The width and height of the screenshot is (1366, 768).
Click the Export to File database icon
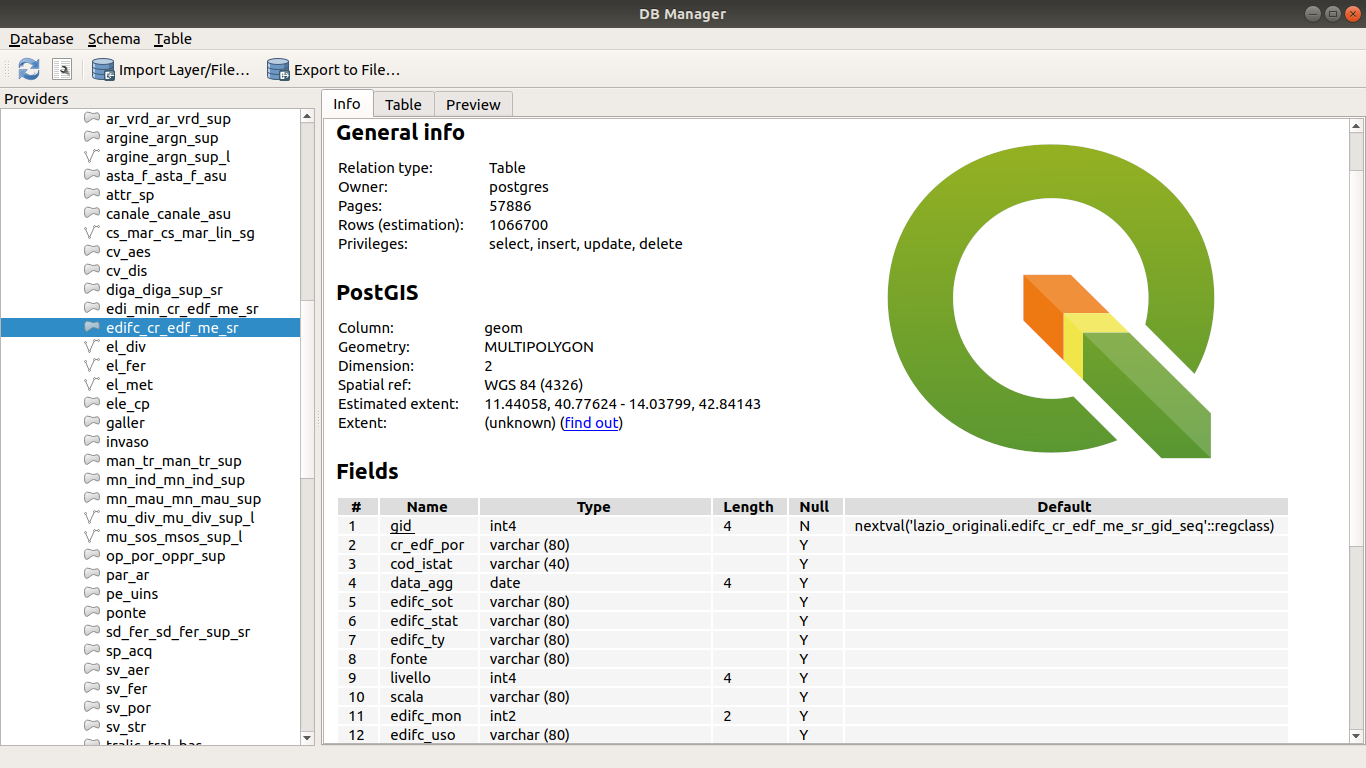pos(278,69)
